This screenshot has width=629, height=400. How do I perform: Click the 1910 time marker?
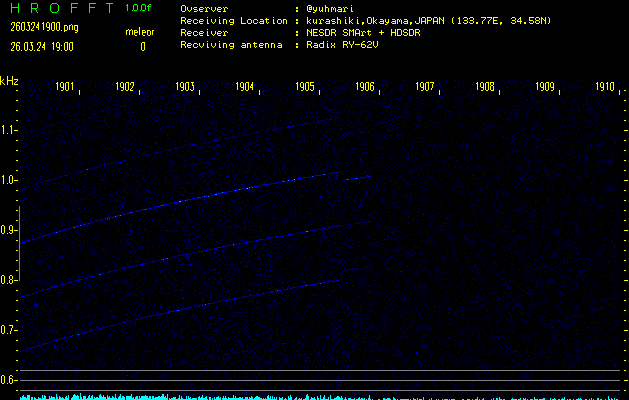[604, 87]
